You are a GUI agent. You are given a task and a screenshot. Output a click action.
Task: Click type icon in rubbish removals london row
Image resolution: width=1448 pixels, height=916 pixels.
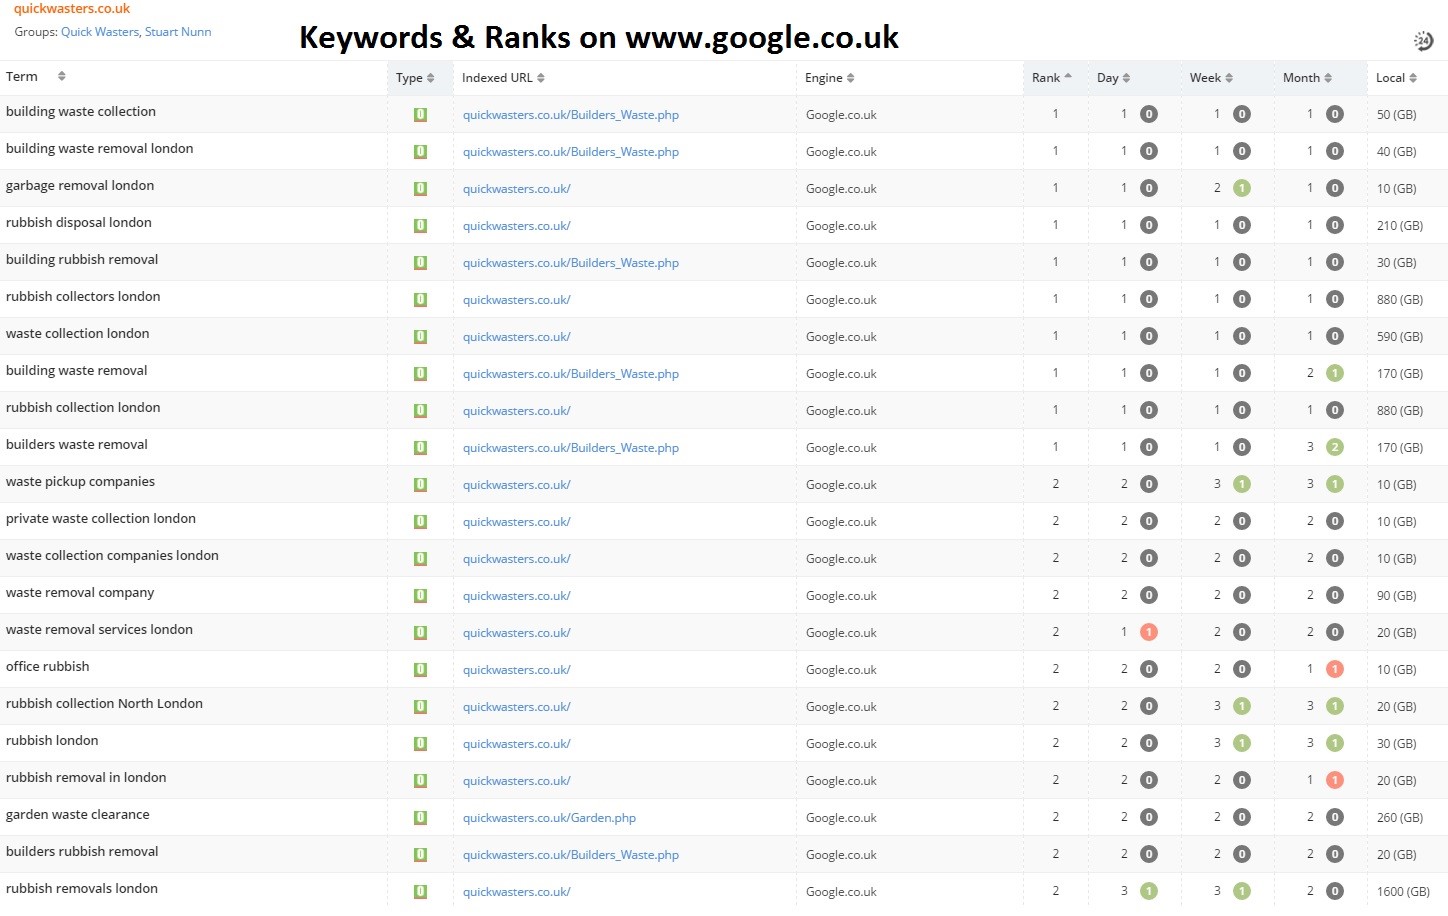pyautogui.click(x=420, y=892)
